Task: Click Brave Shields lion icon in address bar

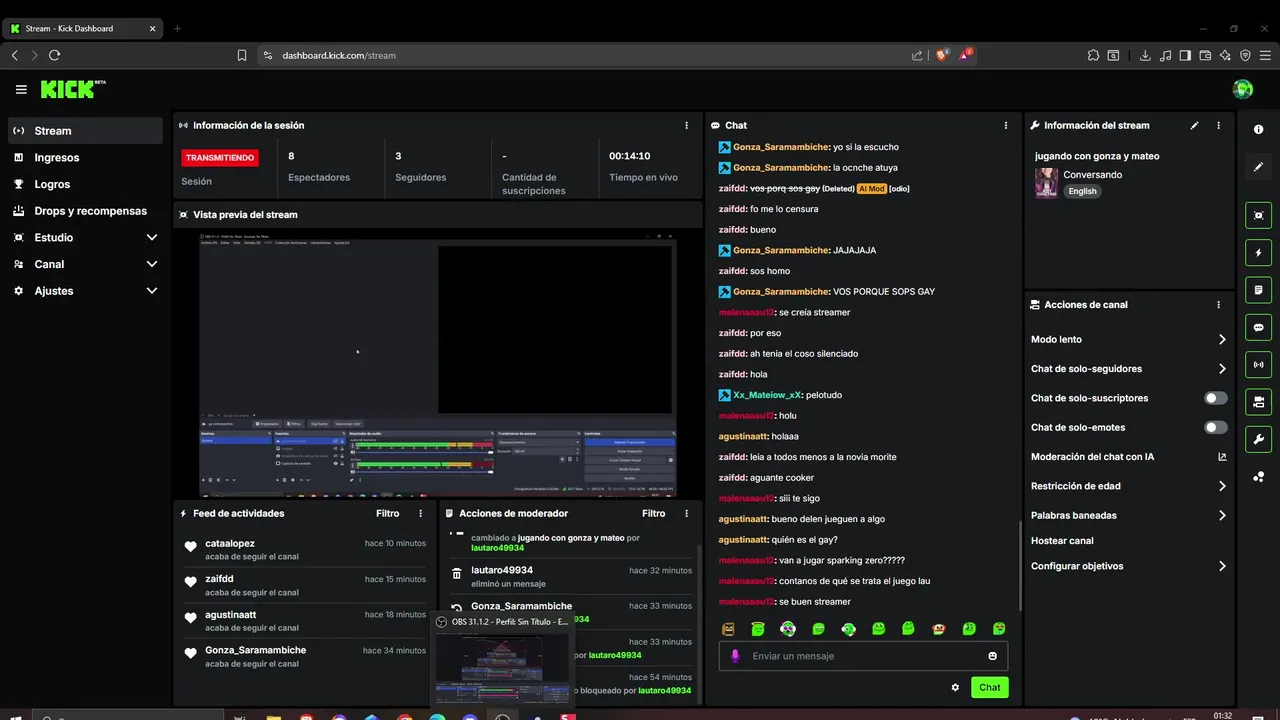Action: click(941, 55)
